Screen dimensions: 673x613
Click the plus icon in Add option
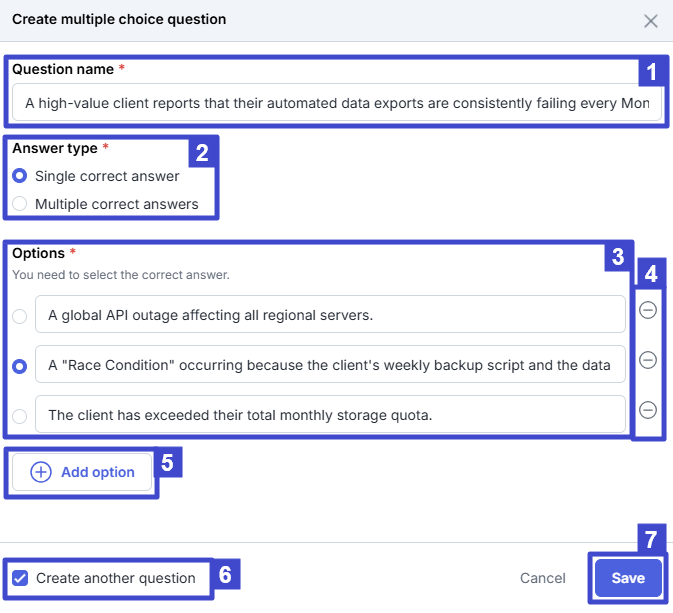(41, 473)
